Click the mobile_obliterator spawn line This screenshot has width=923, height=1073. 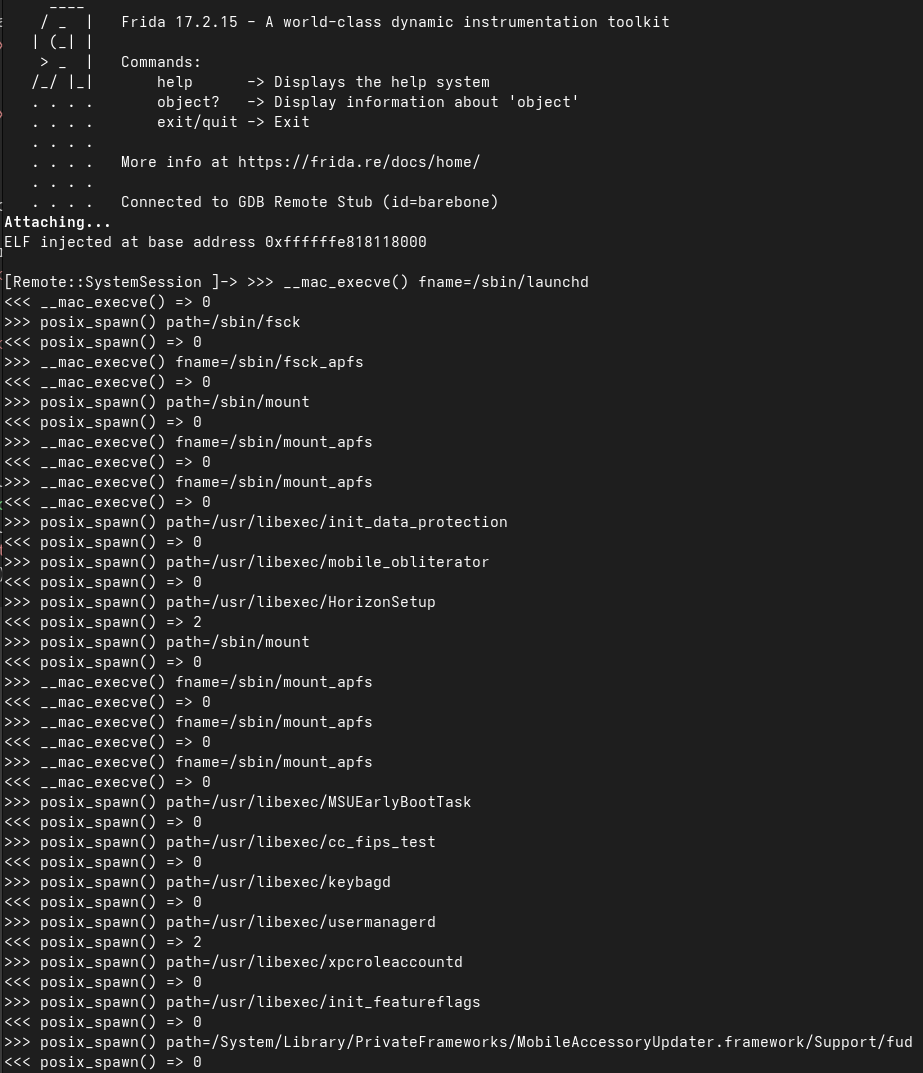tap(246, 562)
